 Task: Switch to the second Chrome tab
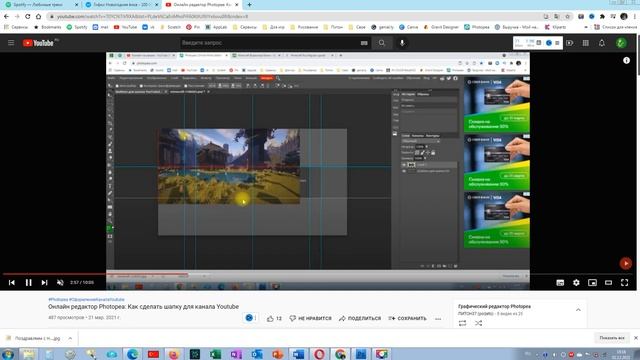[122, 4]
